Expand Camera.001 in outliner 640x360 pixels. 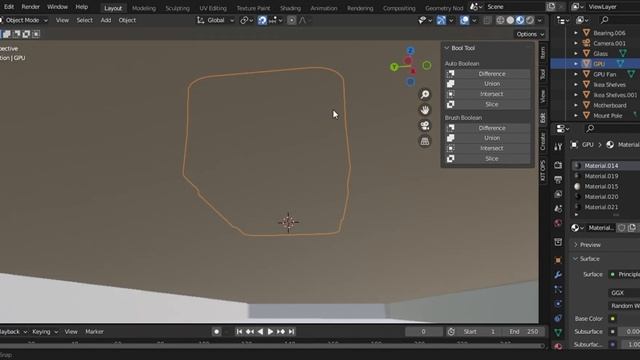[x=576, y=43]
